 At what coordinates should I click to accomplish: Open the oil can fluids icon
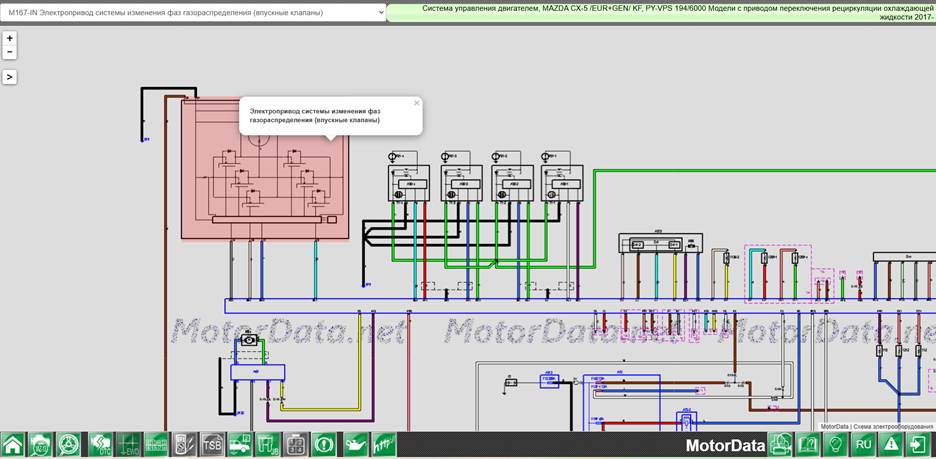point(356,445)
